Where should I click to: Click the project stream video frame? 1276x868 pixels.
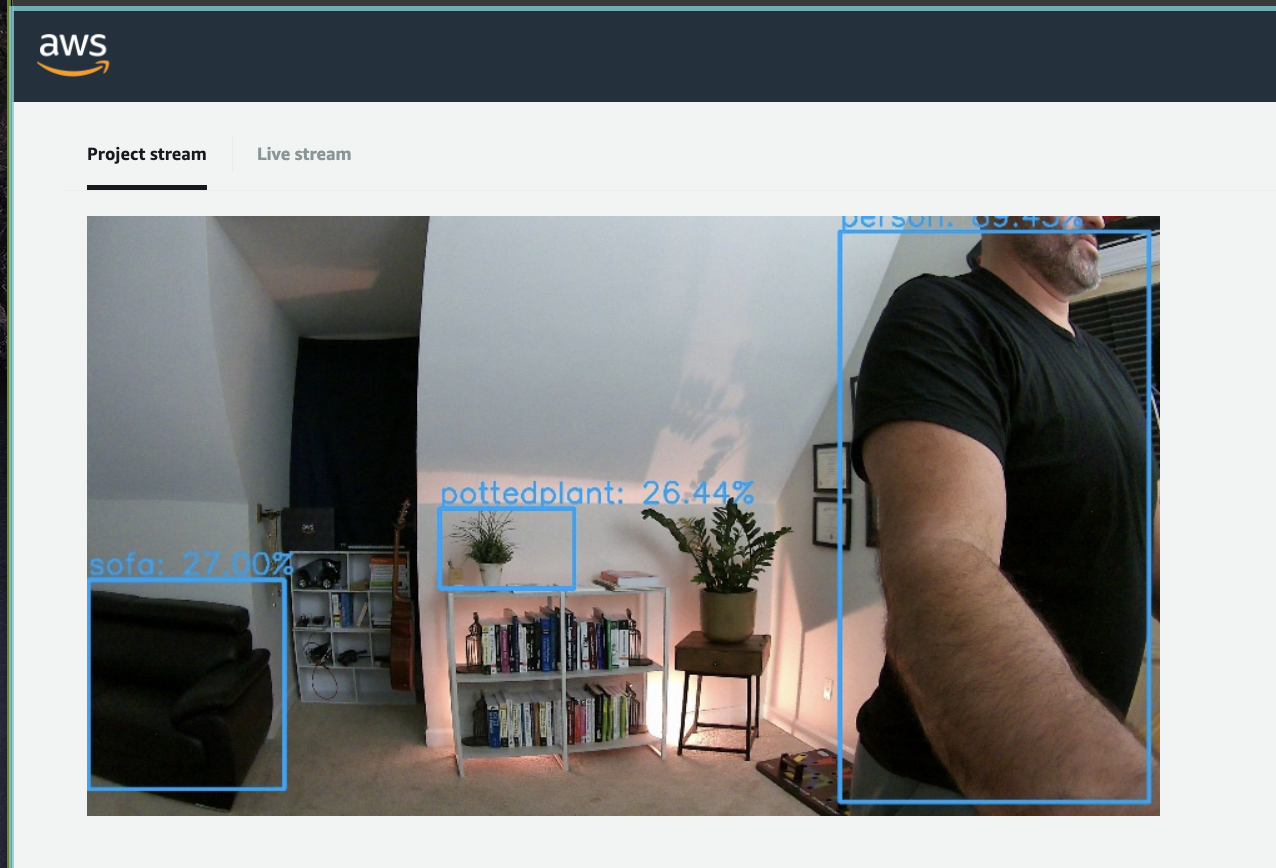pyautogui.click(x=623, y=516)
